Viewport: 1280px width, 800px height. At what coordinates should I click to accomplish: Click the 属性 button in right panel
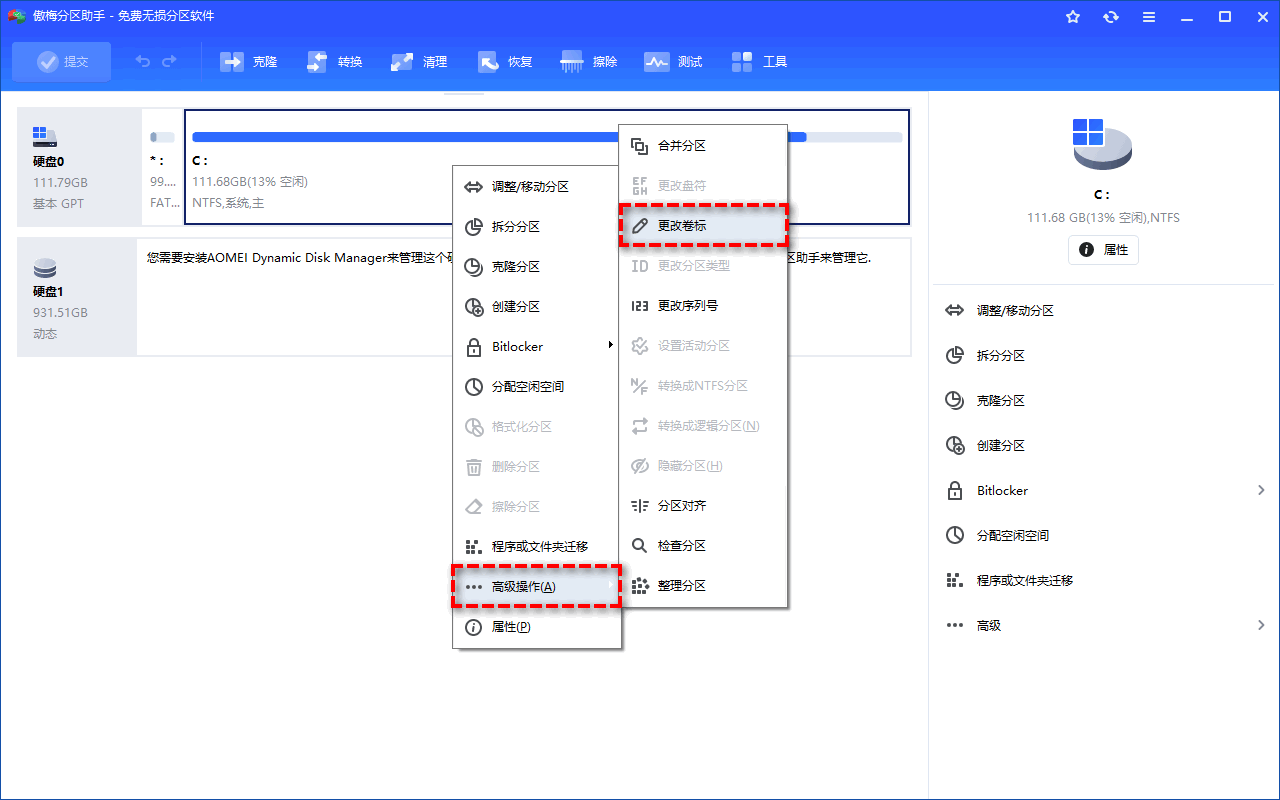coord(1103,250)
